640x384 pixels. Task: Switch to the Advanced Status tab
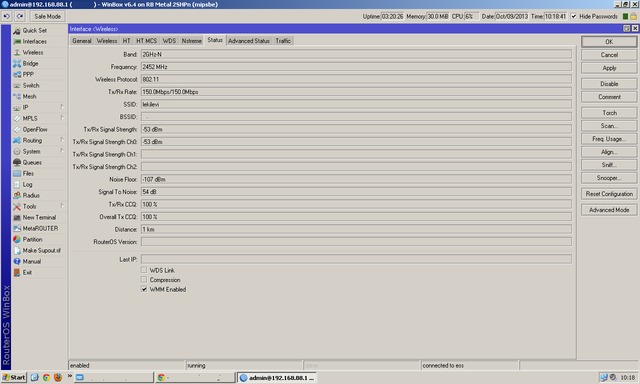click(249, 41)
